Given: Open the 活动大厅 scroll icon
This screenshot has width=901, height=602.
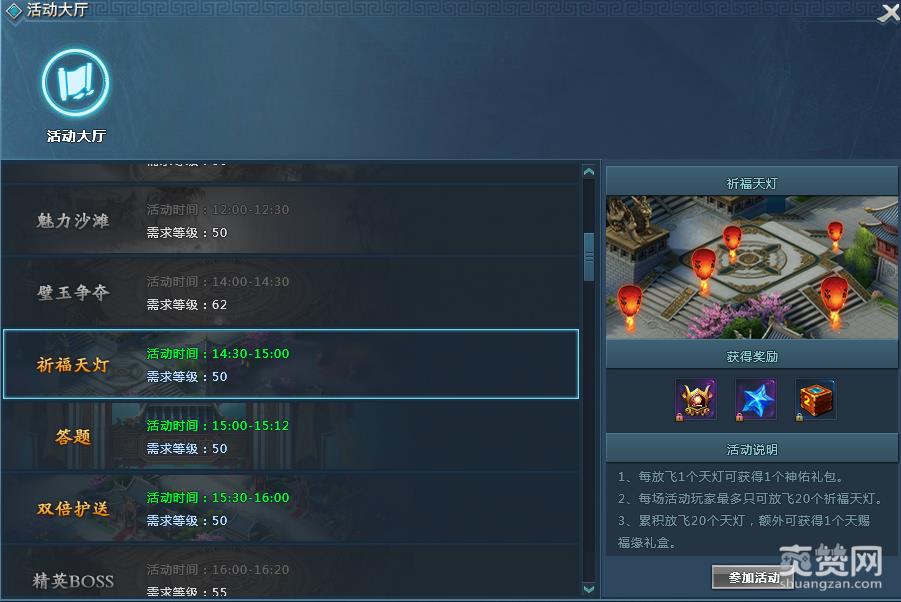Looking at the screenshot, I should click(x=75, y=83).
